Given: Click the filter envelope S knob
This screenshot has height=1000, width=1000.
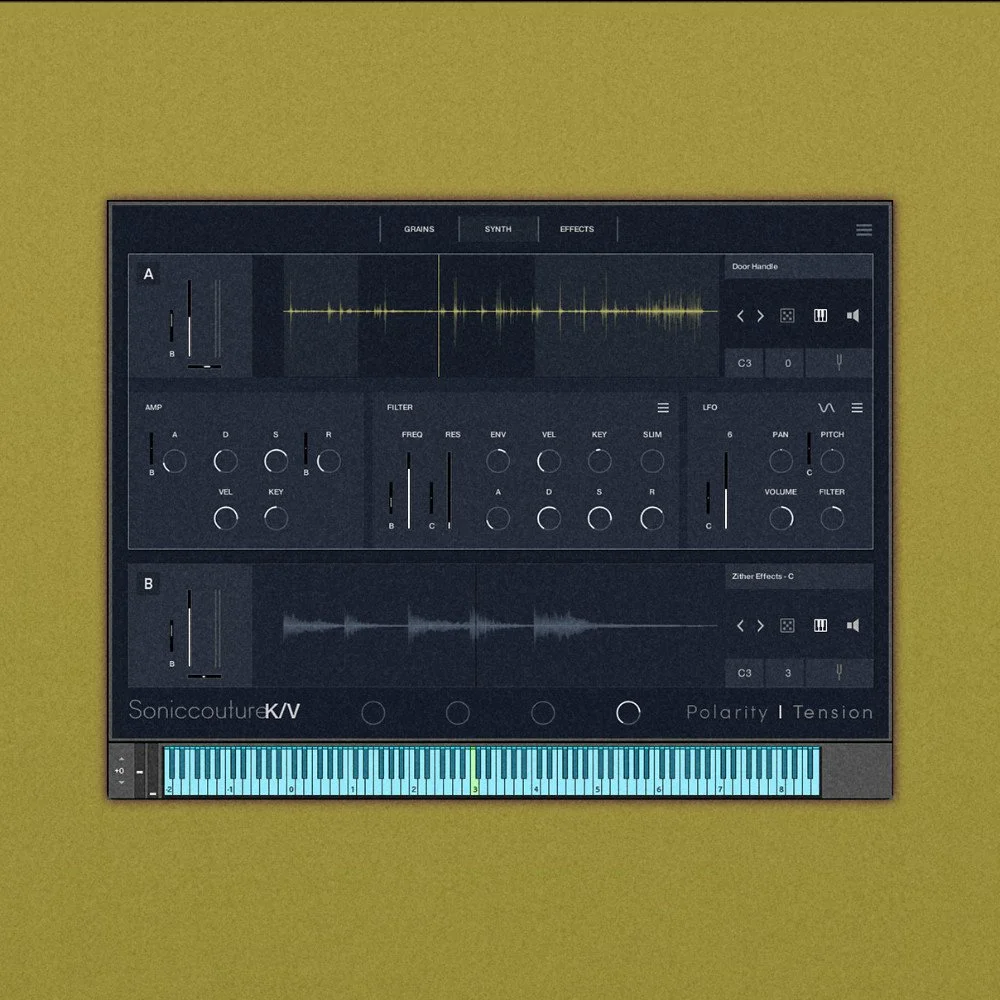Looking at the screenshot, I should 599,518.
